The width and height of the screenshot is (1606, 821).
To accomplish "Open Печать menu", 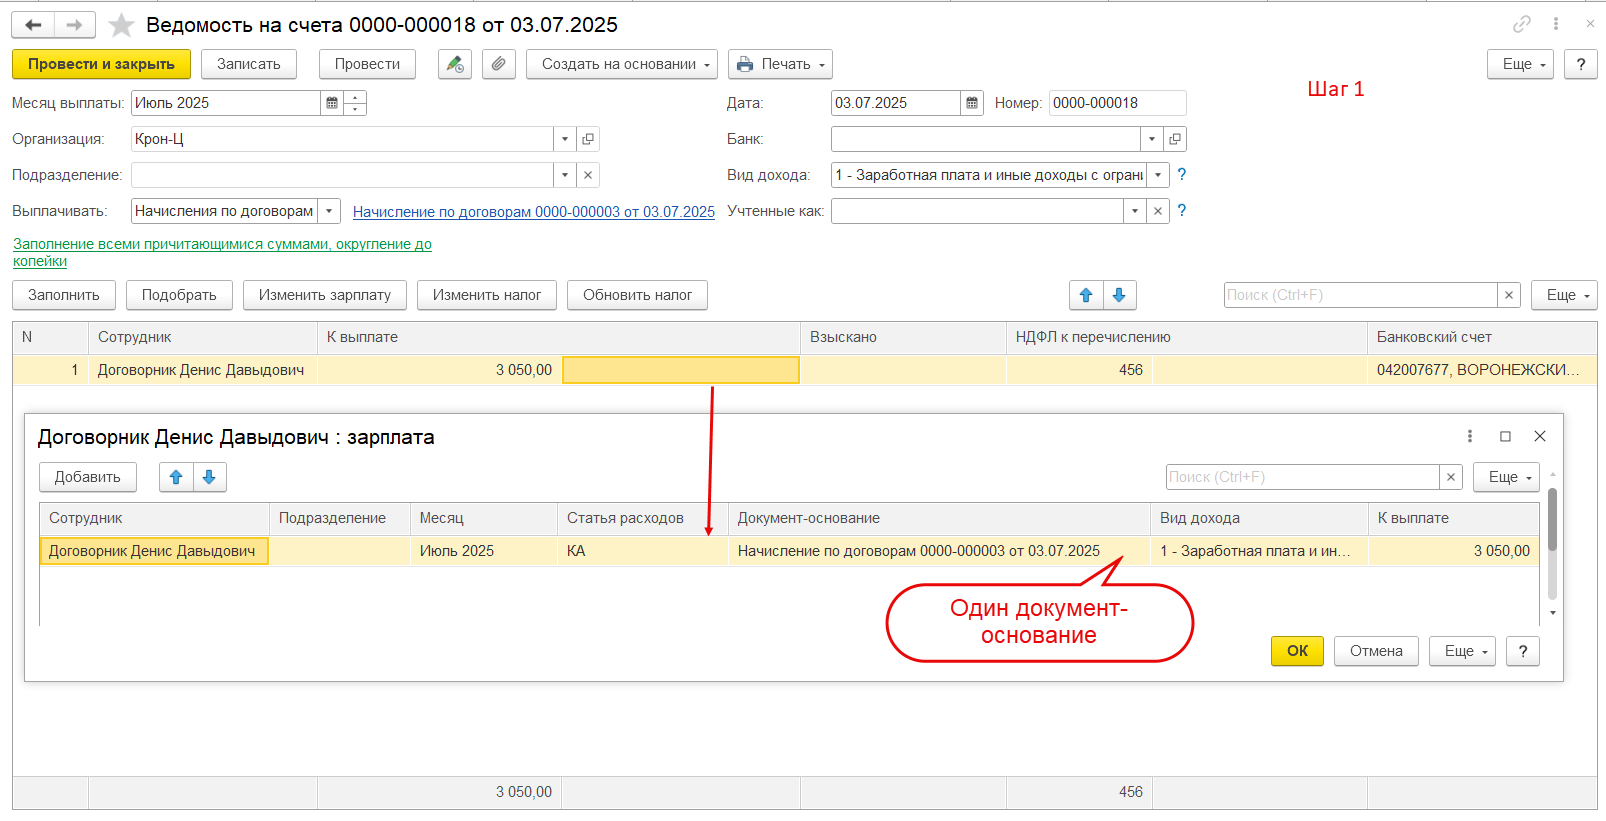I will [780, 64].
